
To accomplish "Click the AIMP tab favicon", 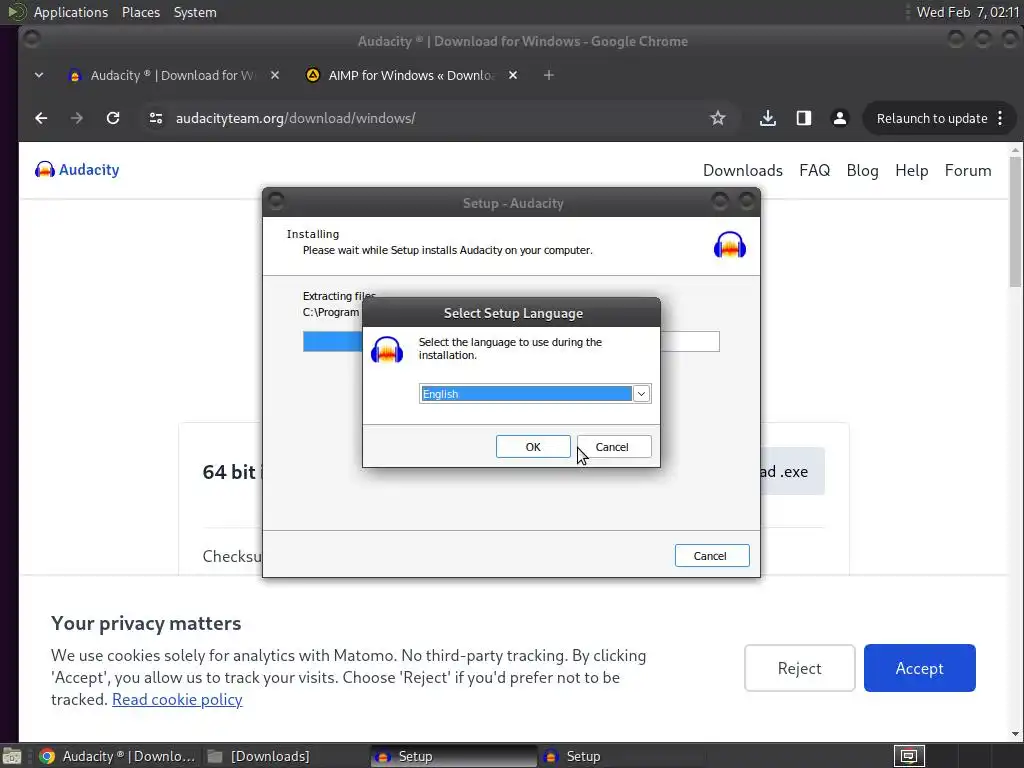I will [313, 76].
